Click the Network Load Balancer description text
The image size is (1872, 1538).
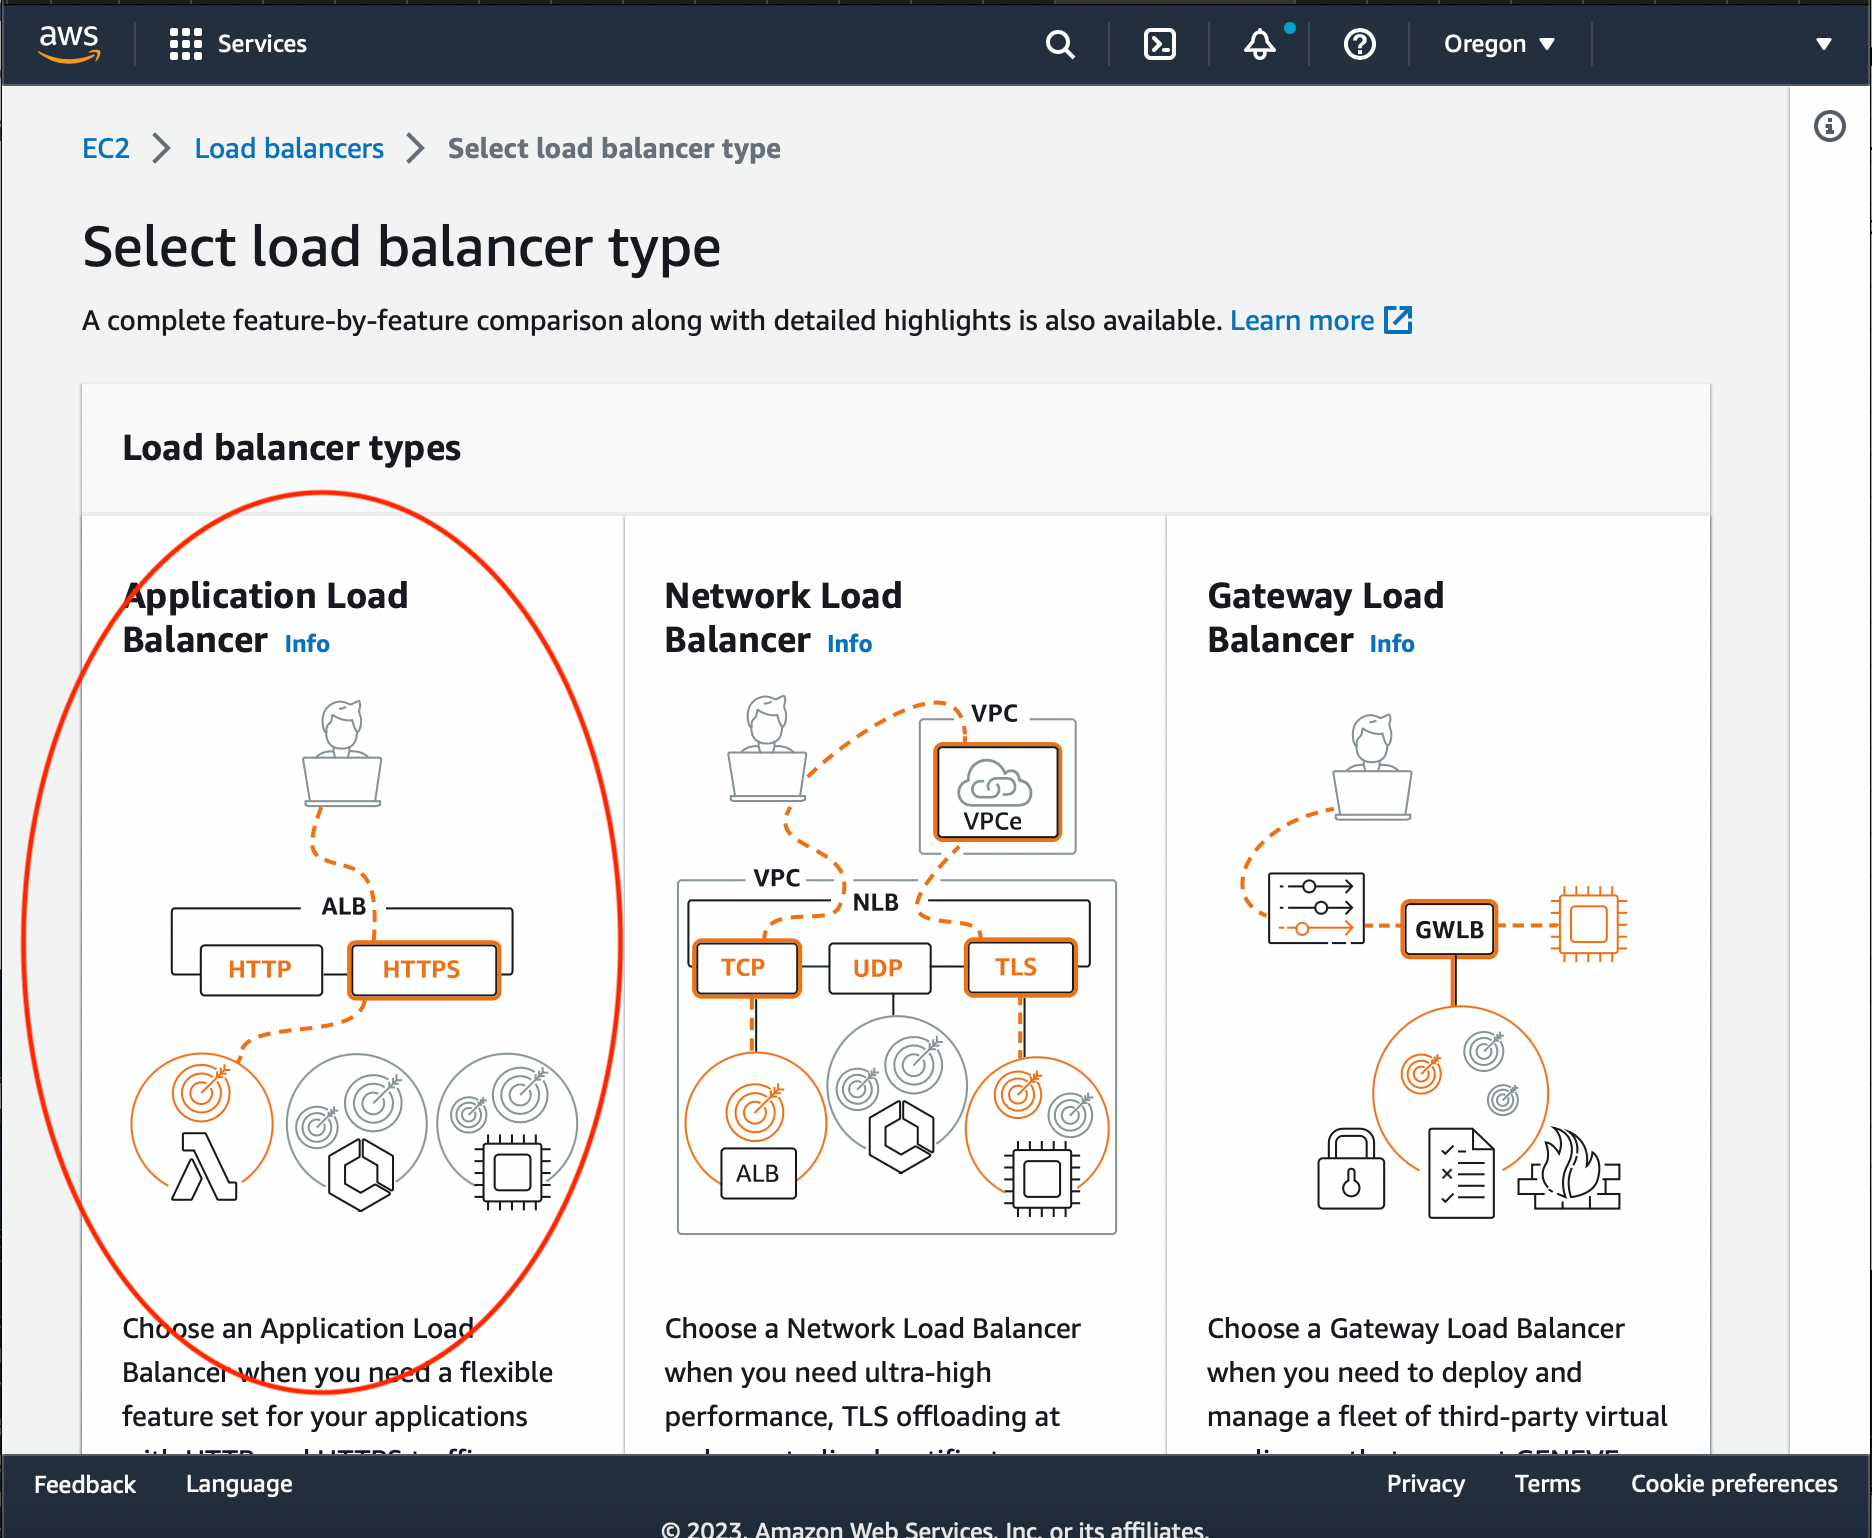(x=872, y=1382)
